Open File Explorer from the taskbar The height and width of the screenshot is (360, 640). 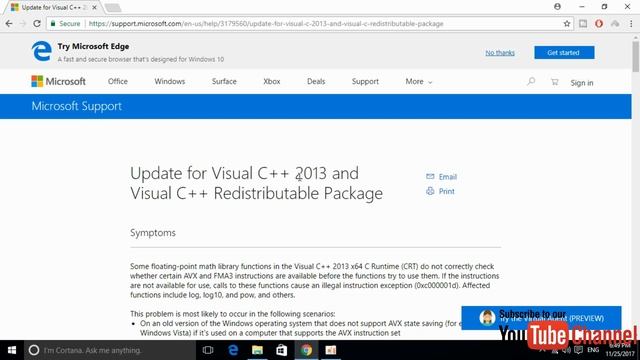[257, 350]
